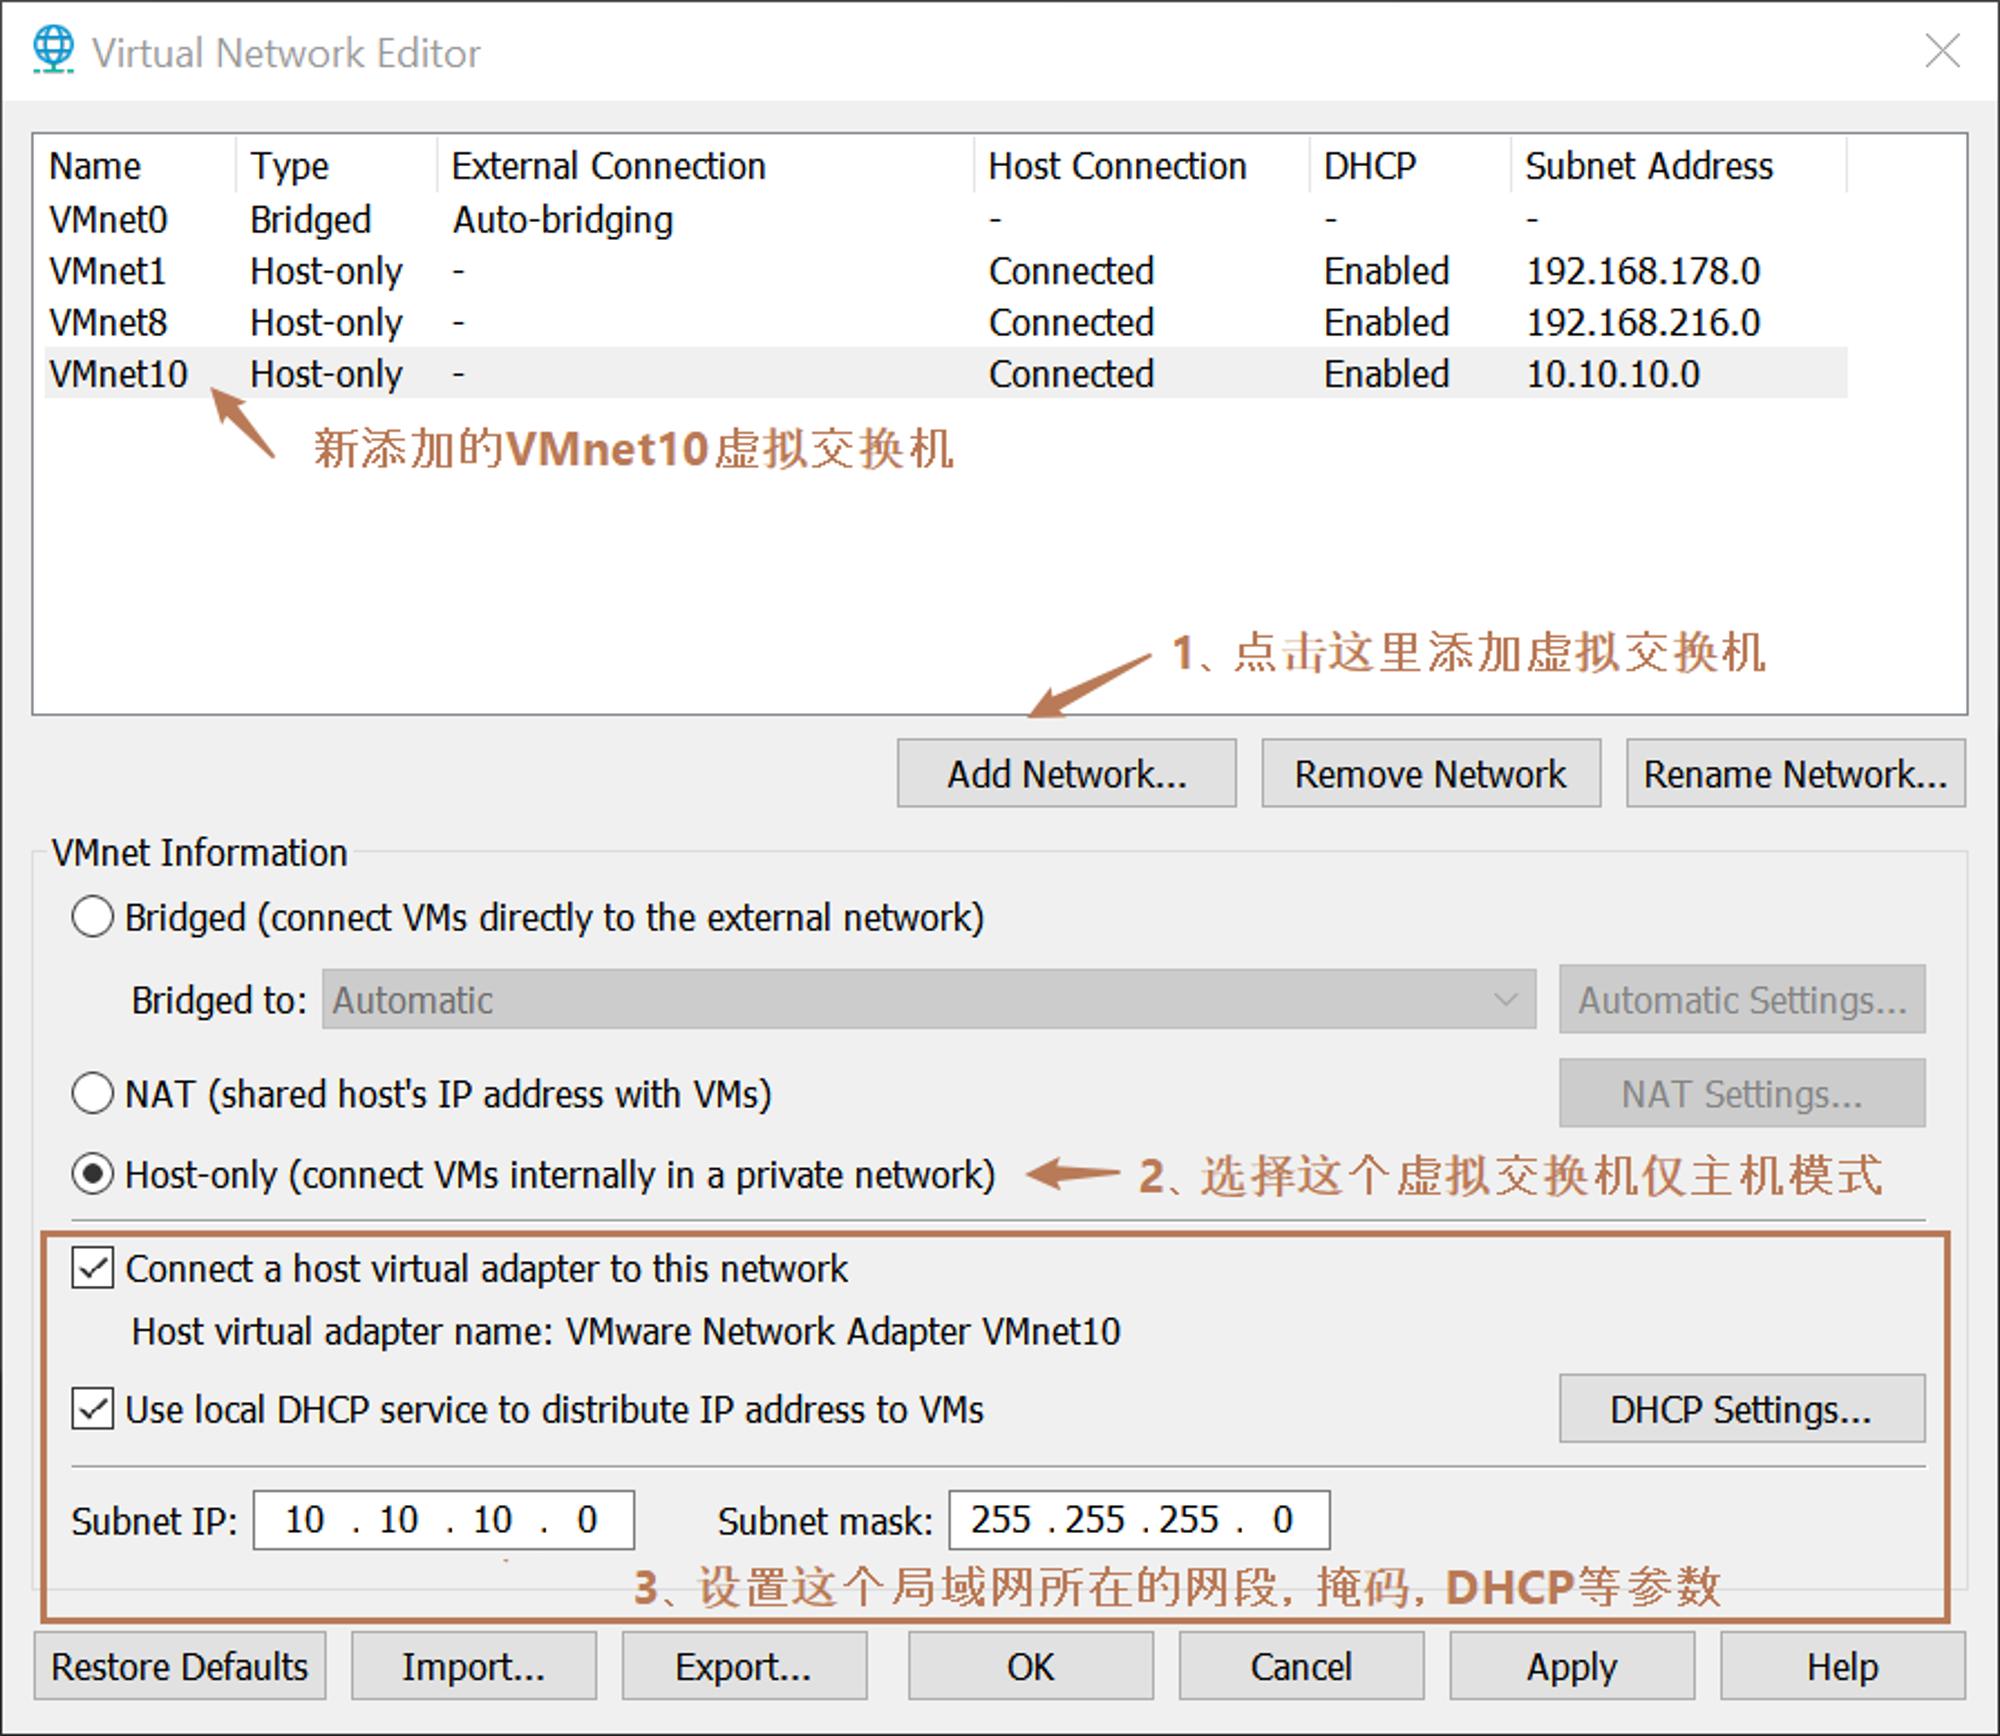Click the Cancel button
The height and width of the screenshot is (1736, 2000).
[1301, 1666]
